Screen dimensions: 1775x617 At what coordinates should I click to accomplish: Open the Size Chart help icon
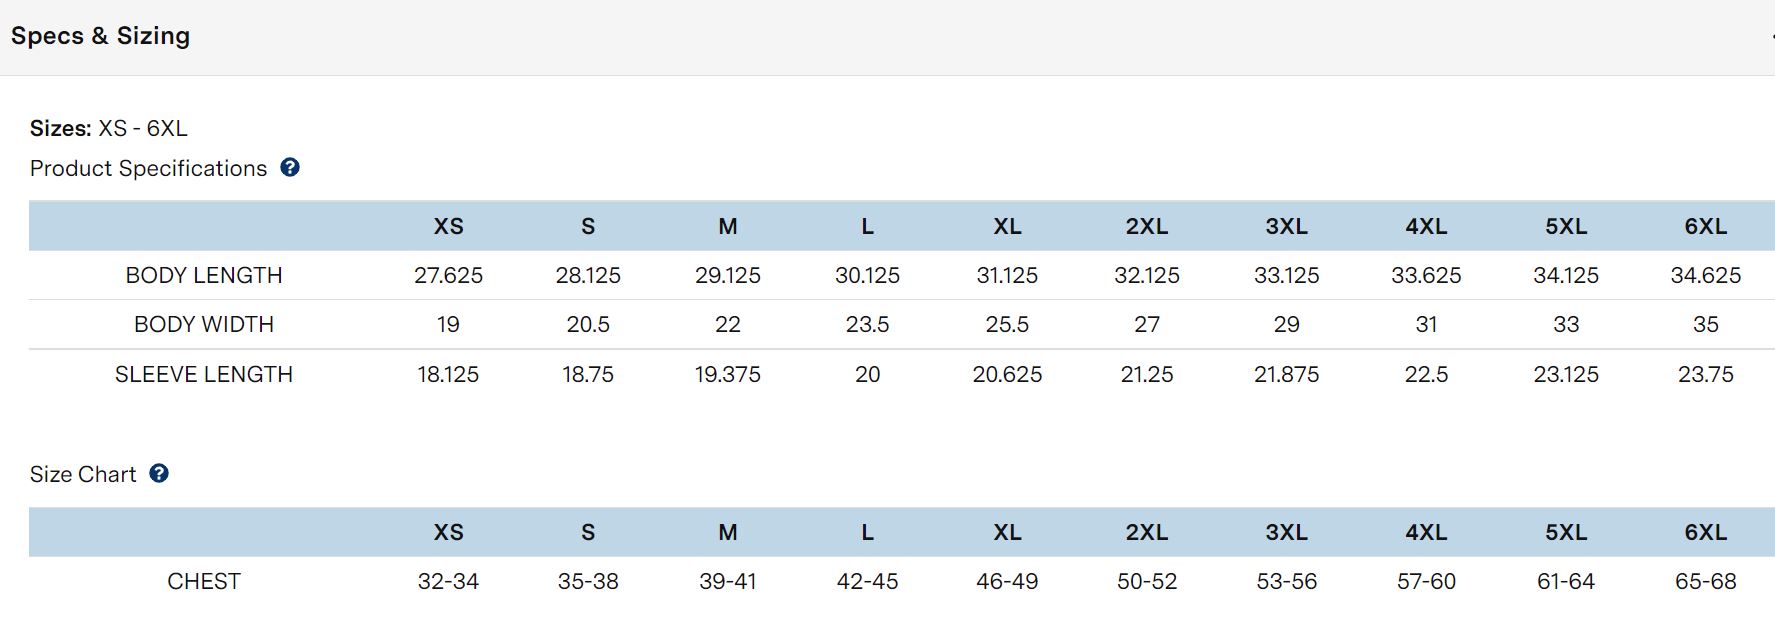tap(159, 474)
